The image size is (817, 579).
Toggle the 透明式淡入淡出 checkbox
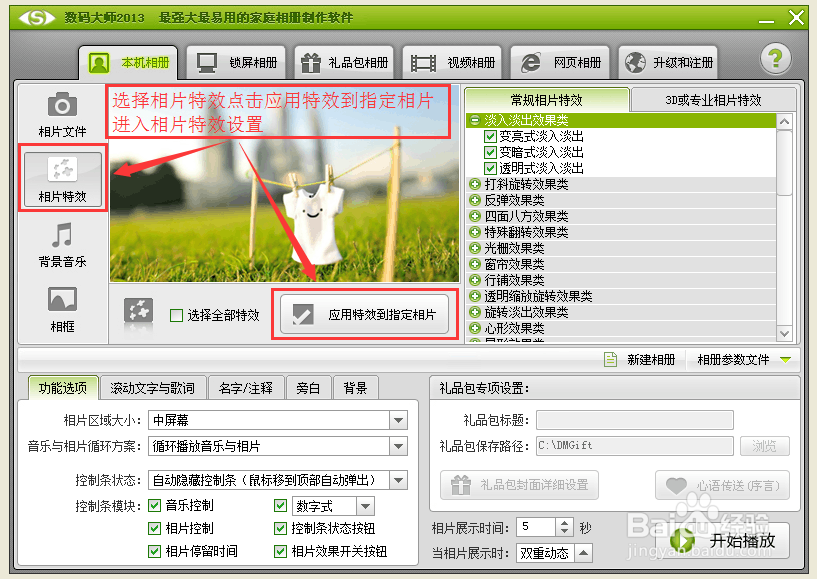tap(490, 168)
